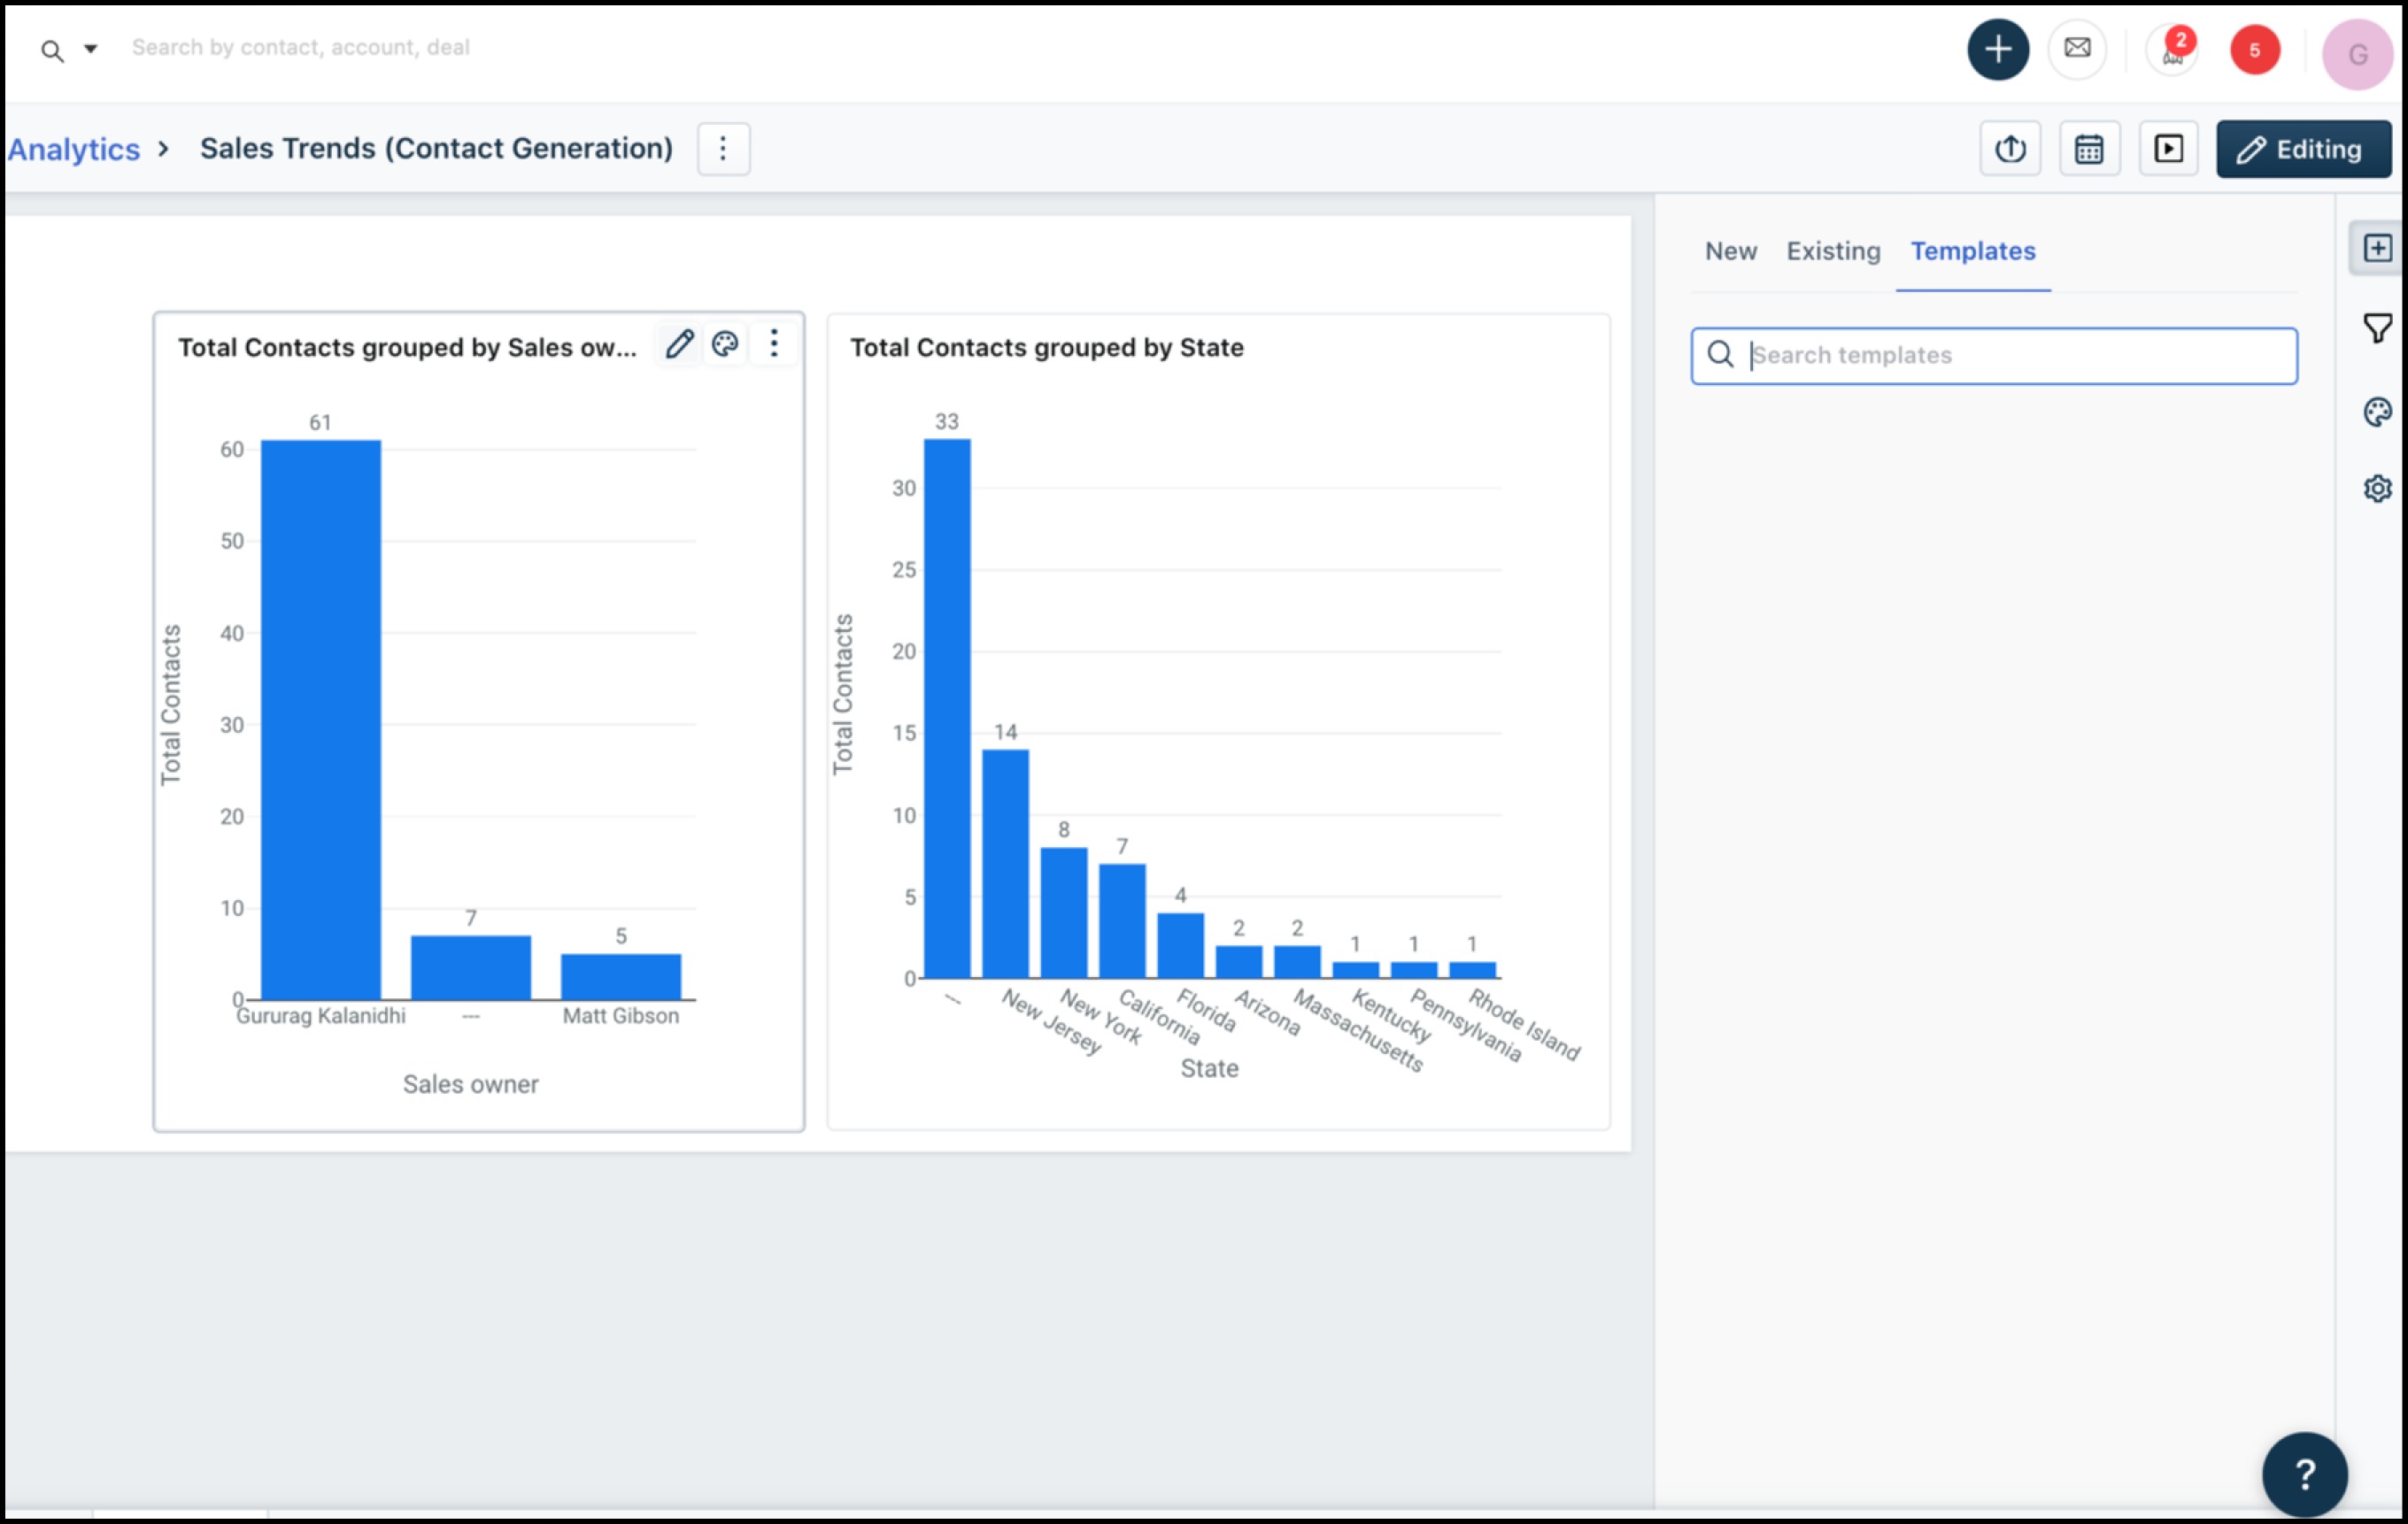Go to Analytics breadcrumb link
2408x1524 pixels.
(x=74, y=149)
